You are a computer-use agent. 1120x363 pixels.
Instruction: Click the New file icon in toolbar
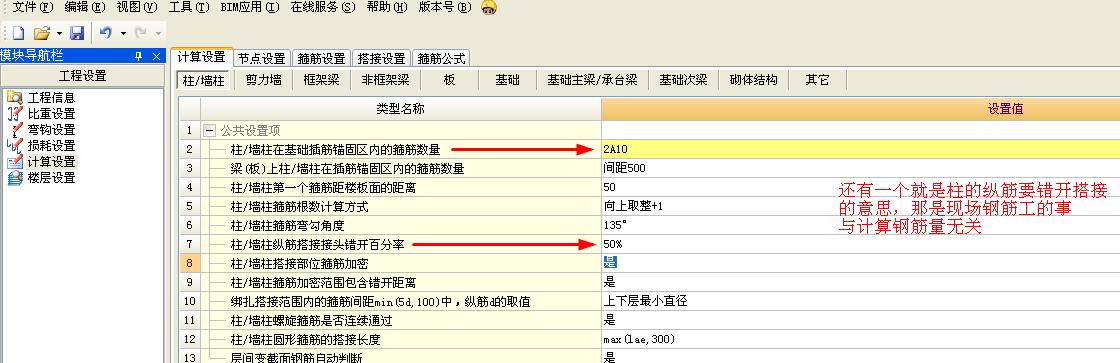[18, 33]
